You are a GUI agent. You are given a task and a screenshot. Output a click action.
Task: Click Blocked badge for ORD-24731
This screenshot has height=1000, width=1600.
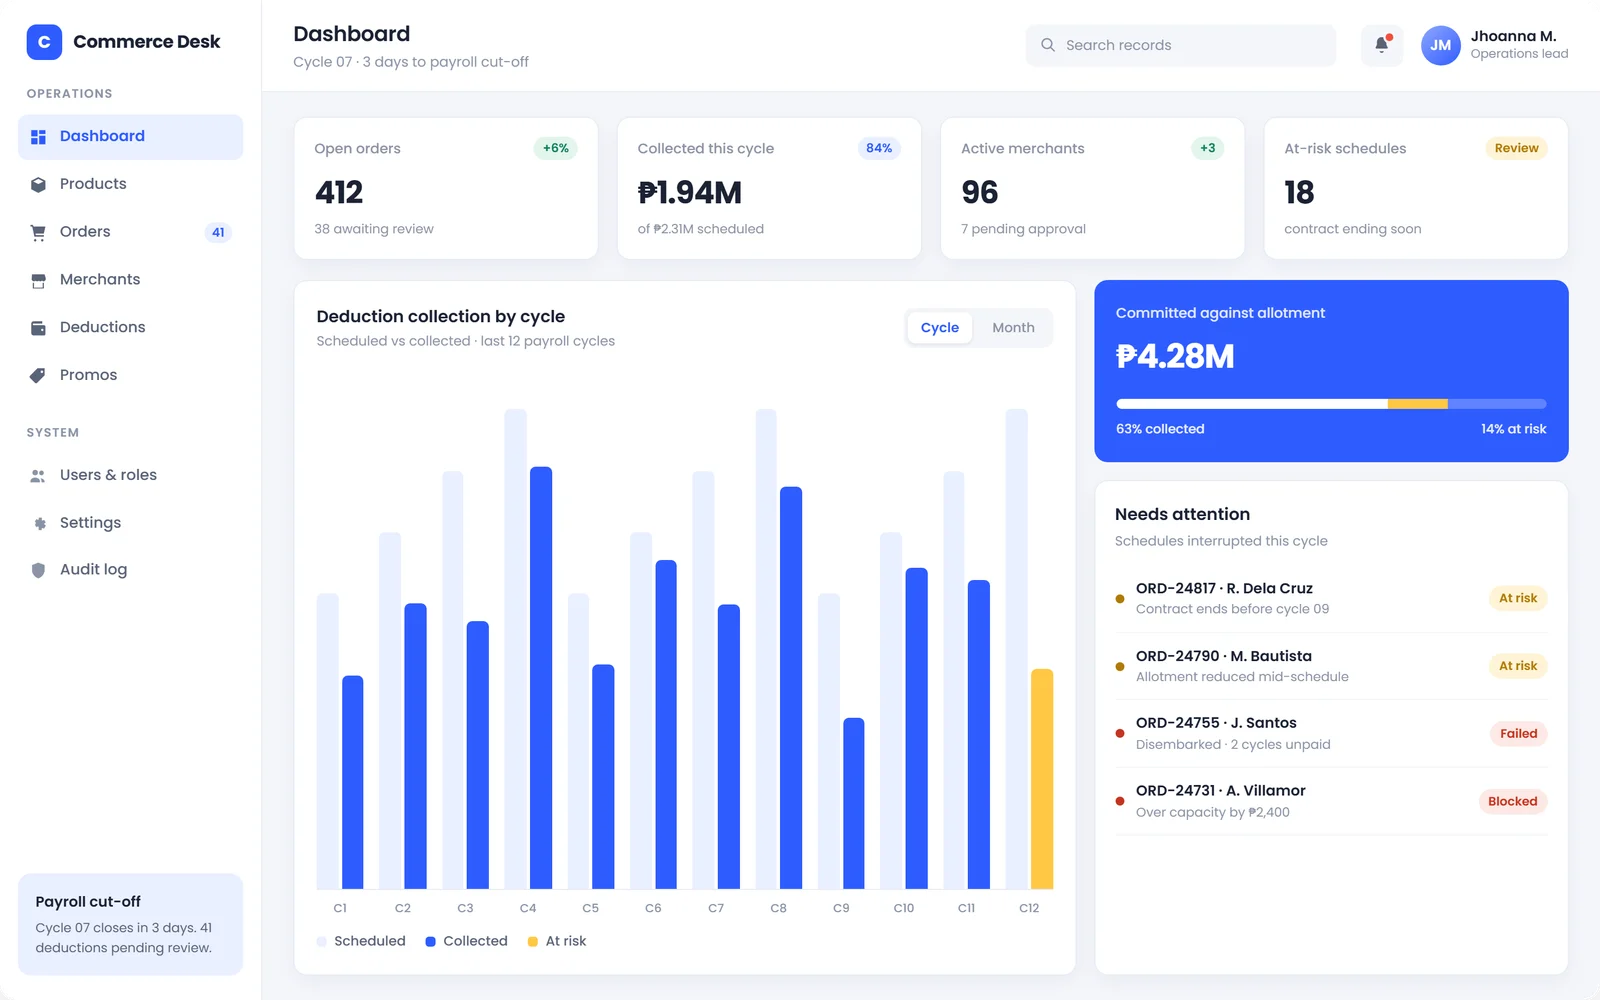[1512, 802]
